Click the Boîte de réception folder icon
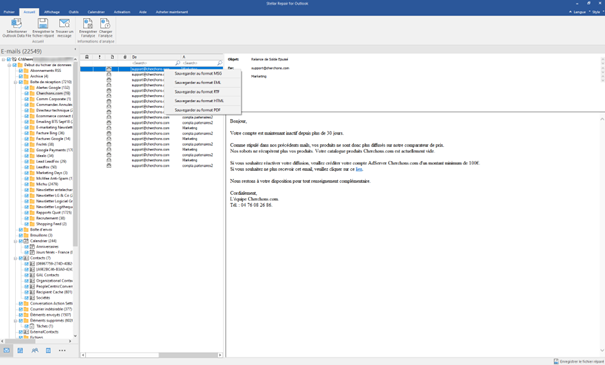 [x=26, y=82]
